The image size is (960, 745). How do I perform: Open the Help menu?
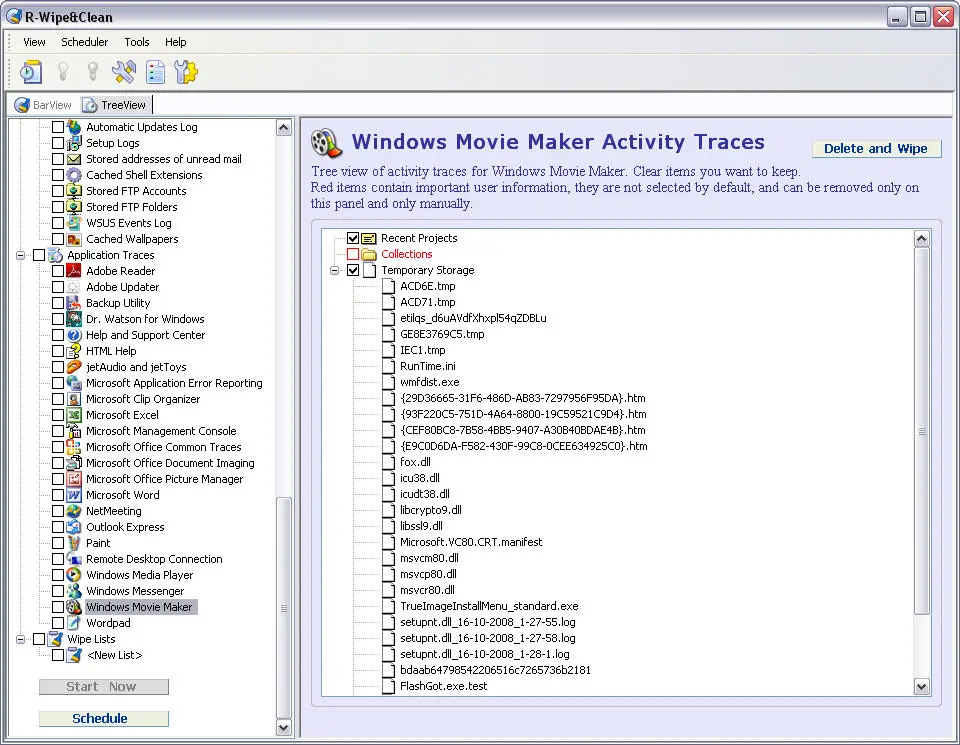coord(176,42)
